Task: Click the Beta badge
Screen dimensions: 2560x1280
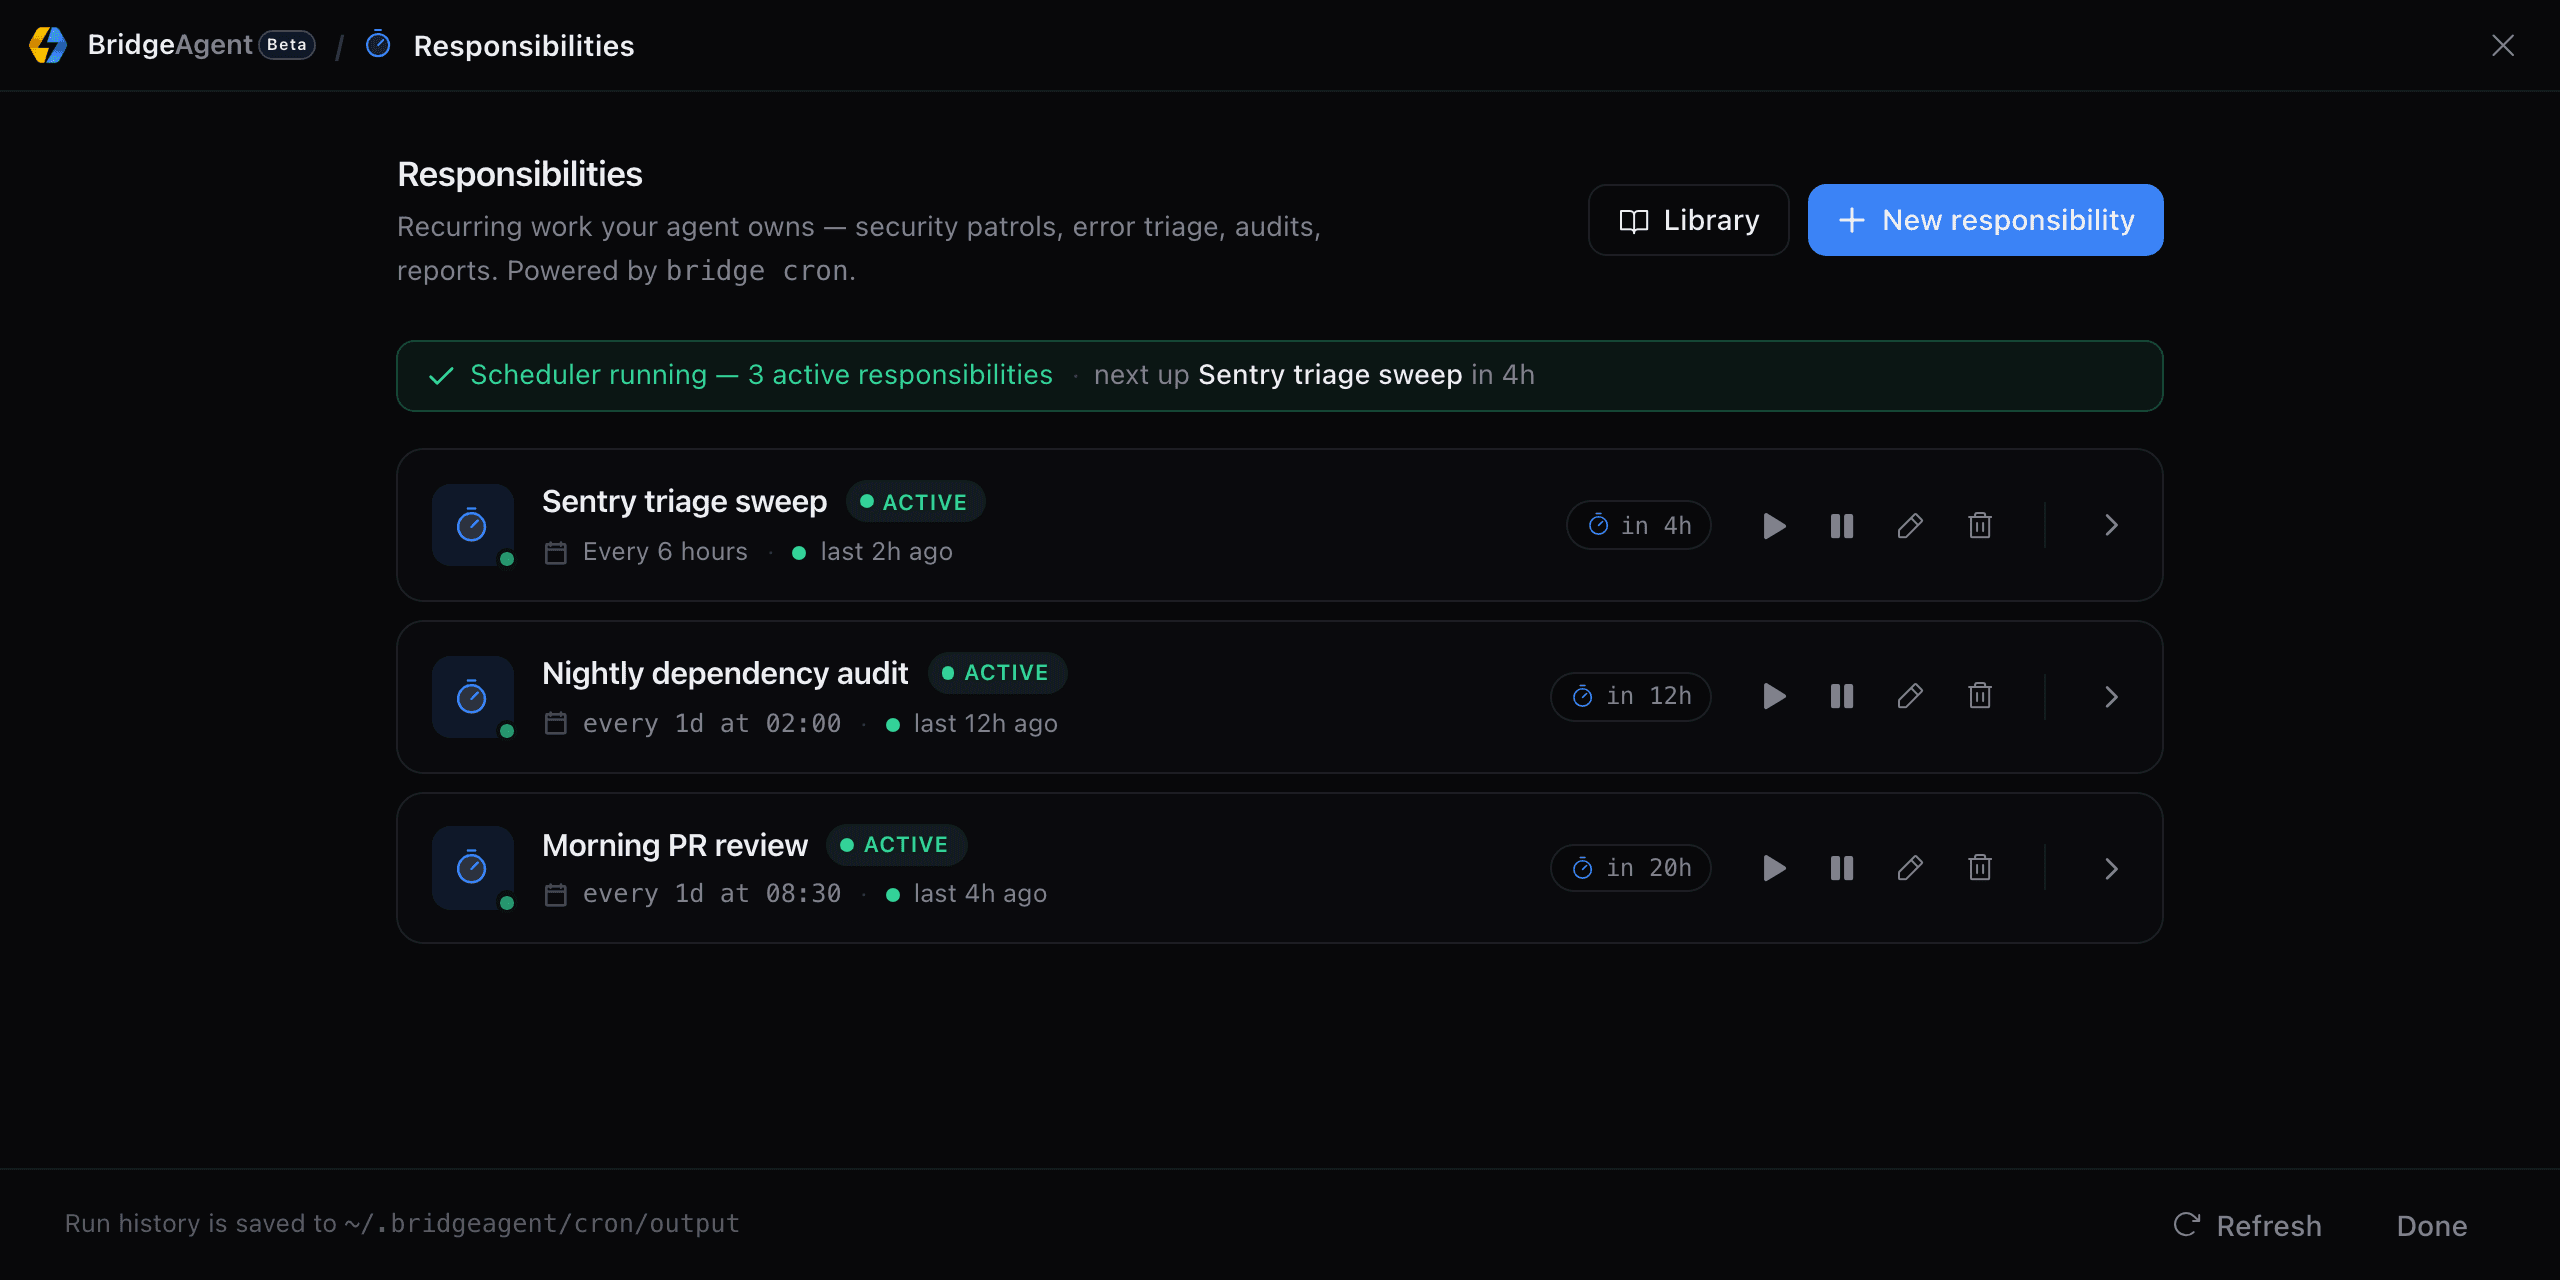Action: [287, 45]
